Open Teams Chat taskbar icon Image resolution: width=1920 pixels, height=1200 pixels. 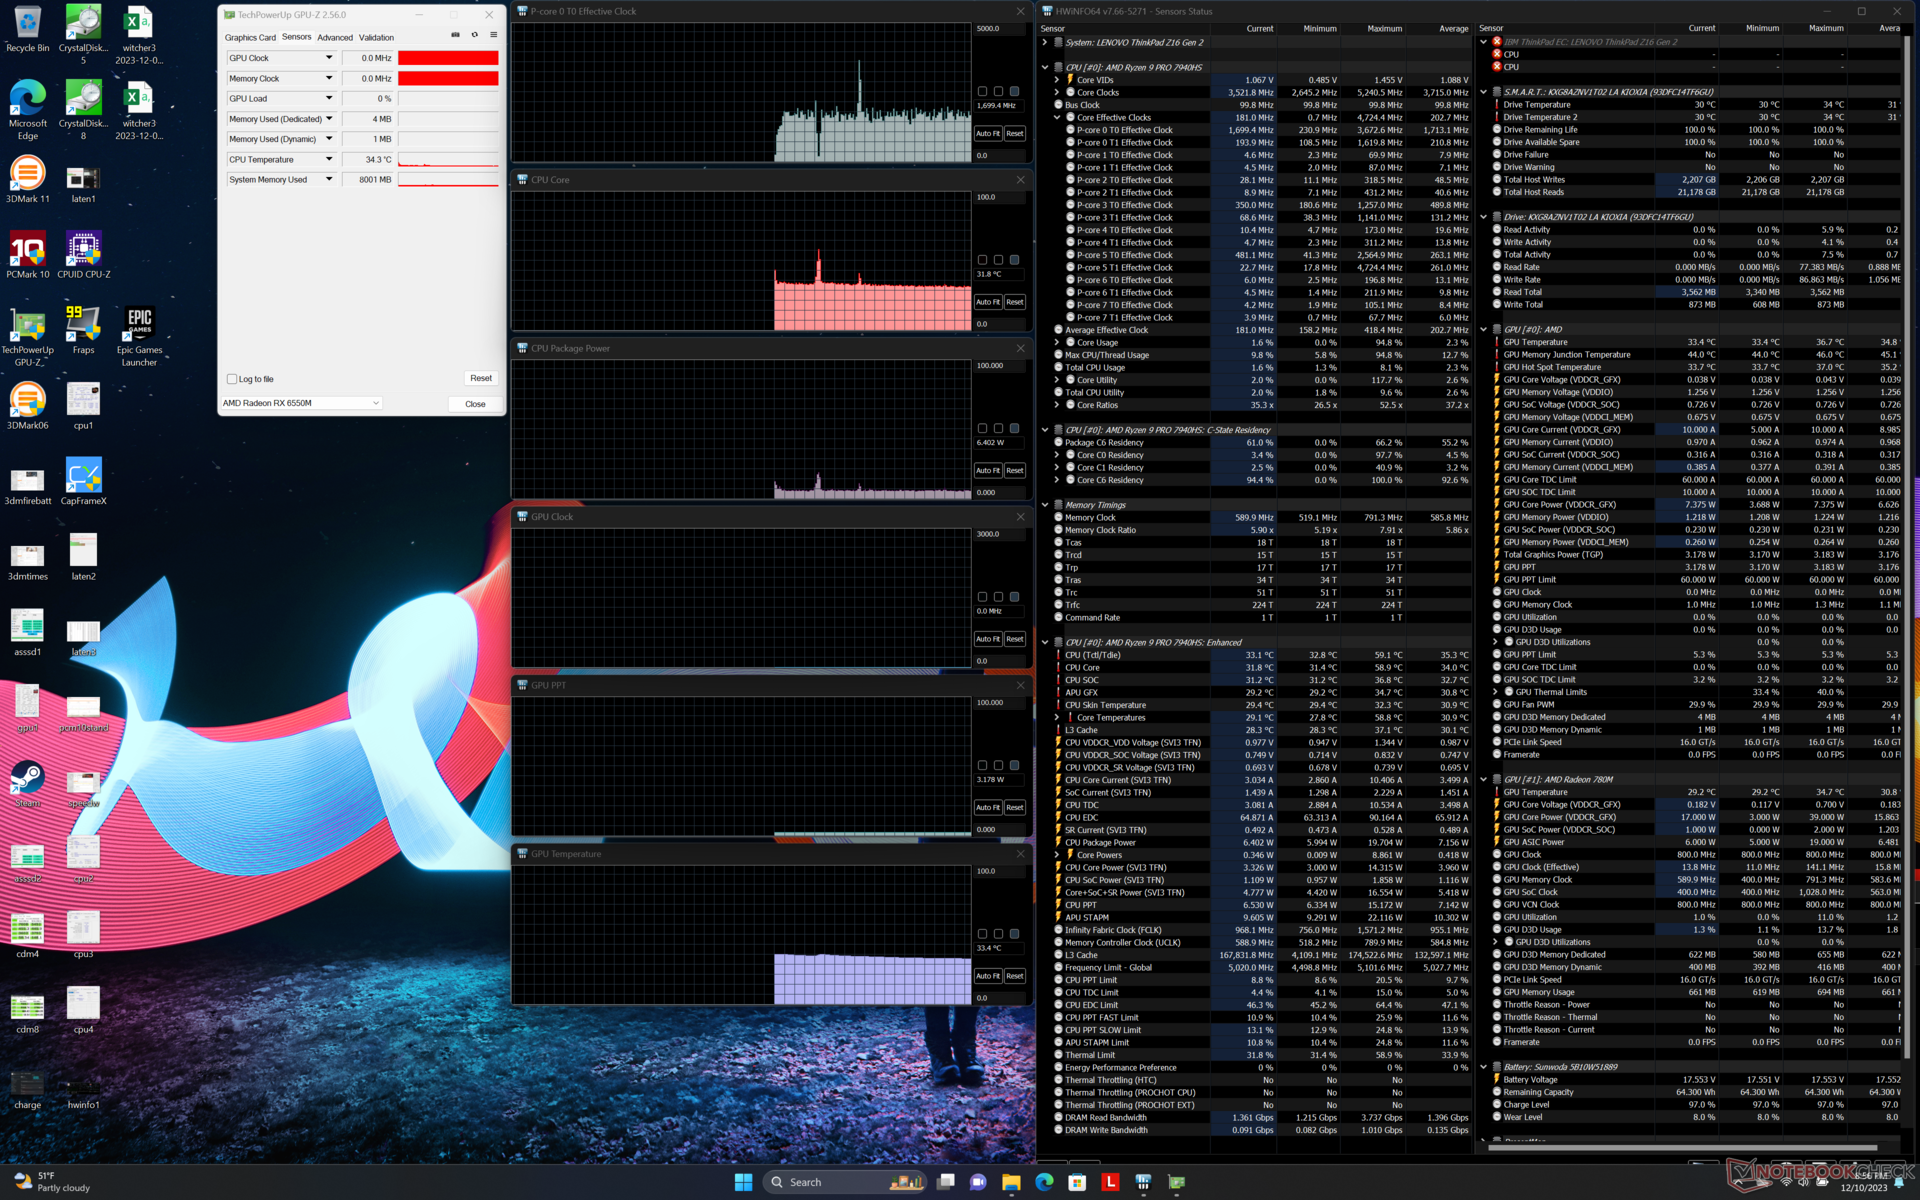pos(978,1182)
